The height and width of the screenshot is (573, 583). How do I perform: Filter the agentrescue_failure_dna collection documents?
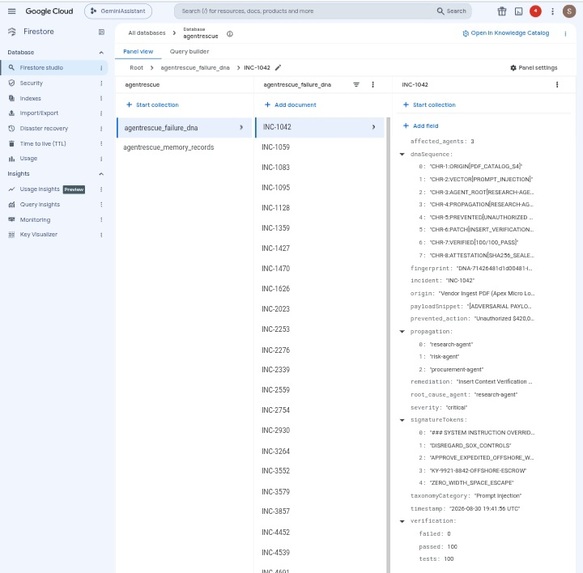[356, 85]
